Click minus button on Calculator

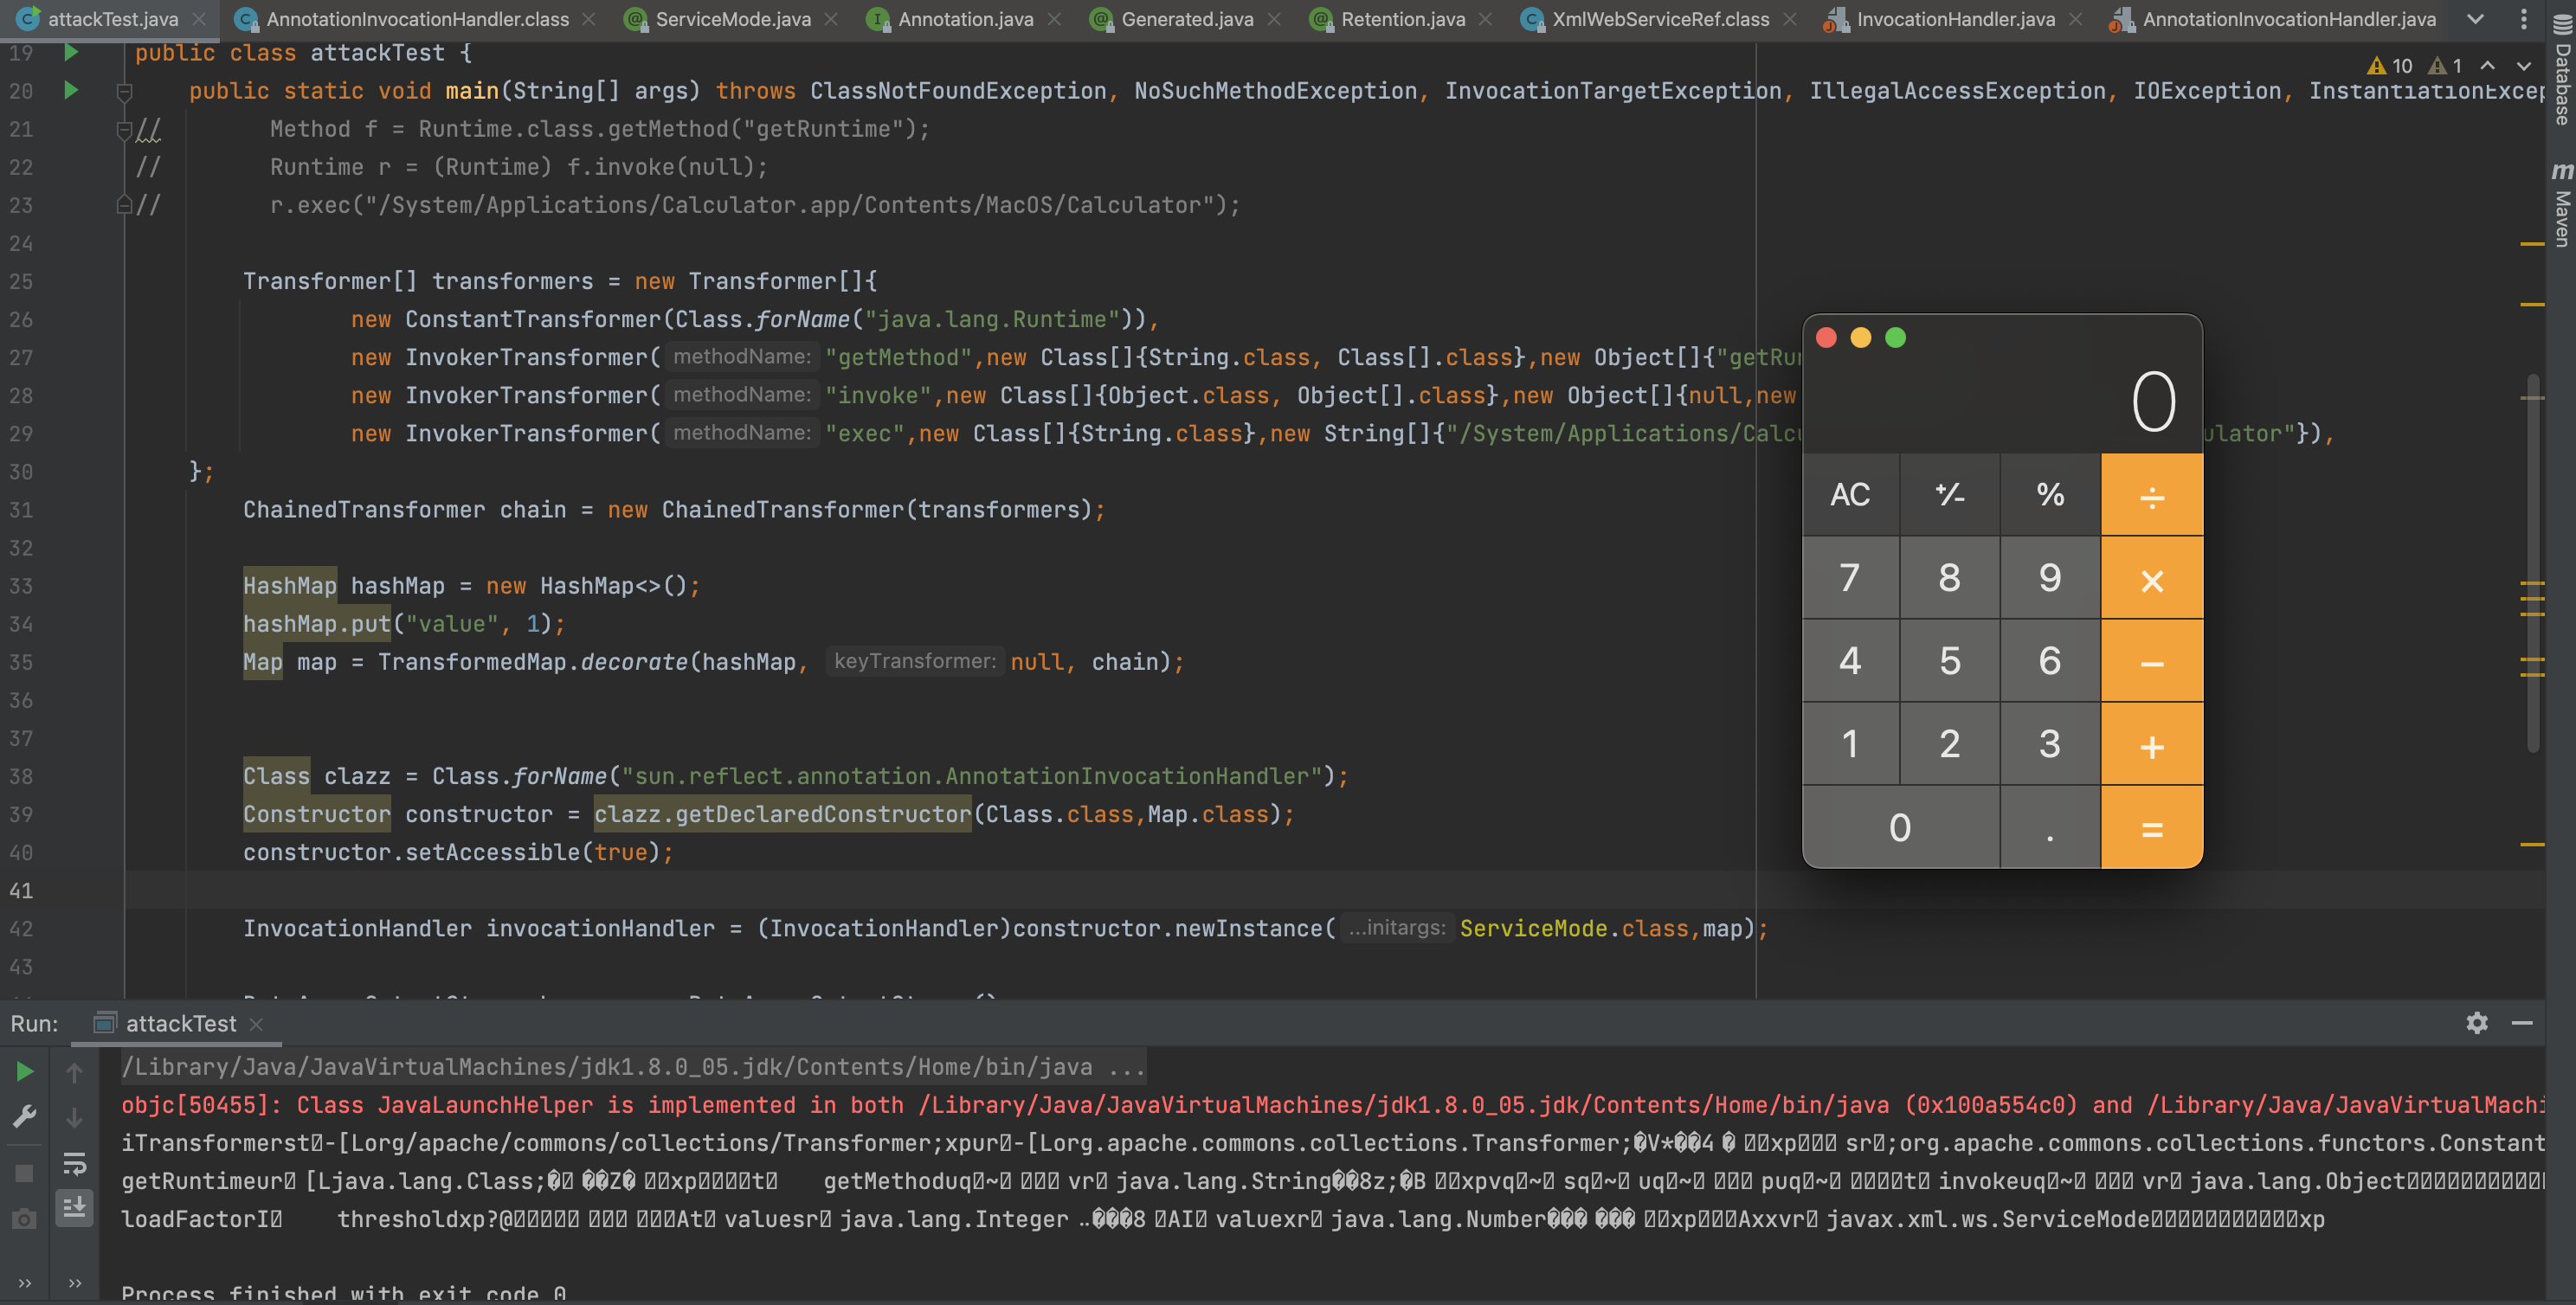tap(2152, 661)
